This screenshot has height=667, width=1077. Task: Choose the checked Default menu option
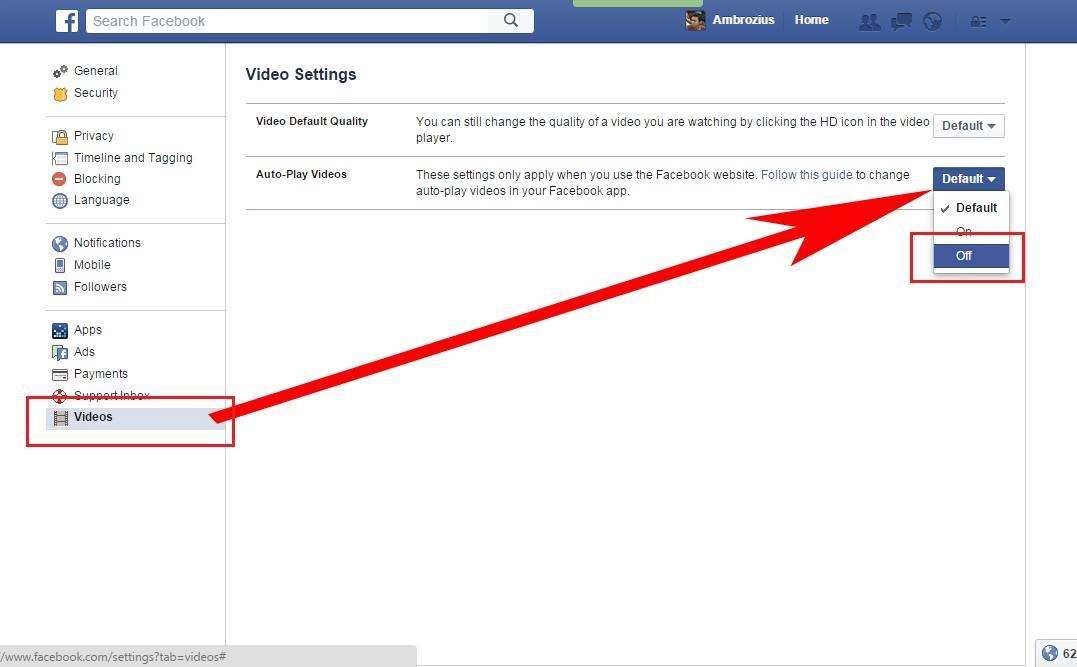(x=975, y=208)
